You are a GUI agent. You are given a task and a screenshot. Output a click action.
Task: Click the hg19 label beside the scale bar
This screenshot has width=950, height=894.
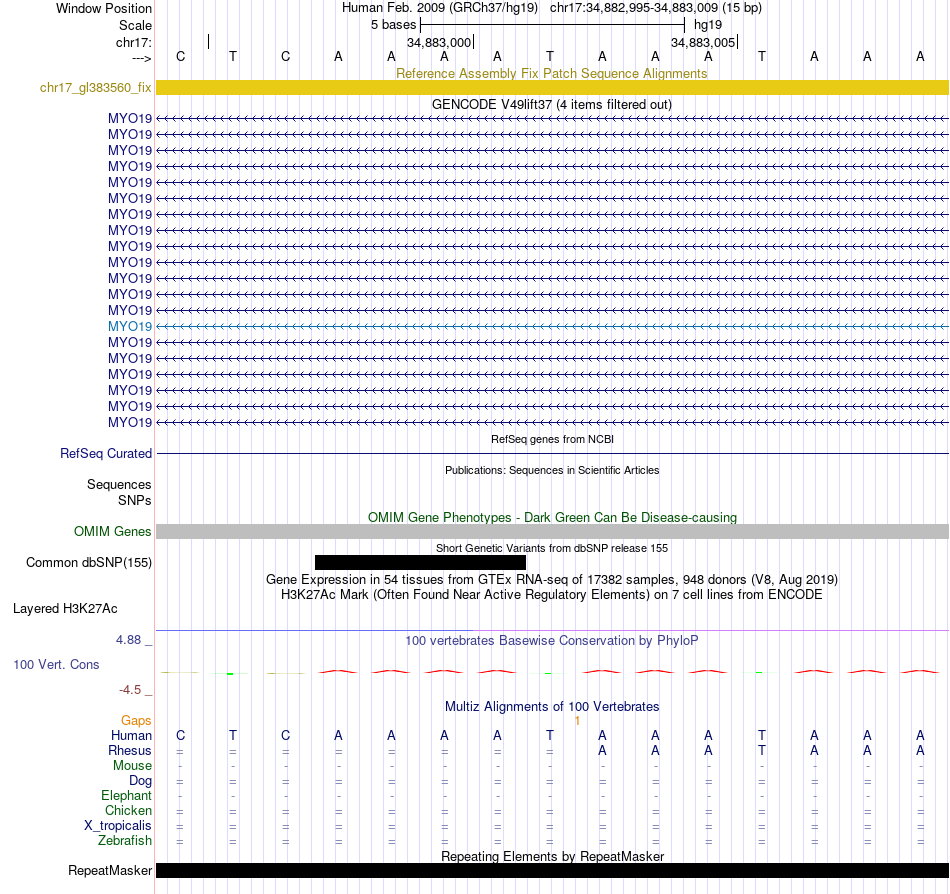[708, 25]
